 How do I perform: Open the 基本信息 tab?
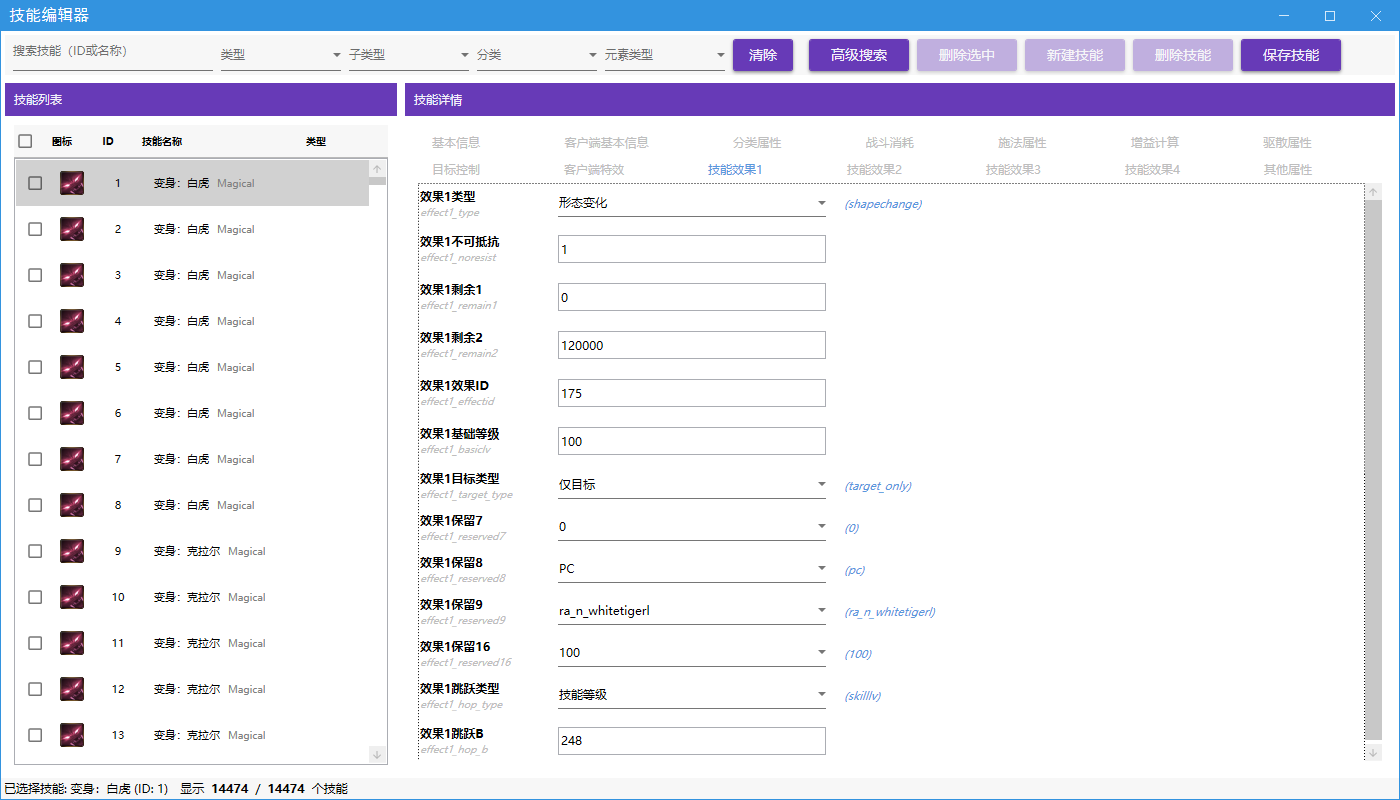[456, 143]
